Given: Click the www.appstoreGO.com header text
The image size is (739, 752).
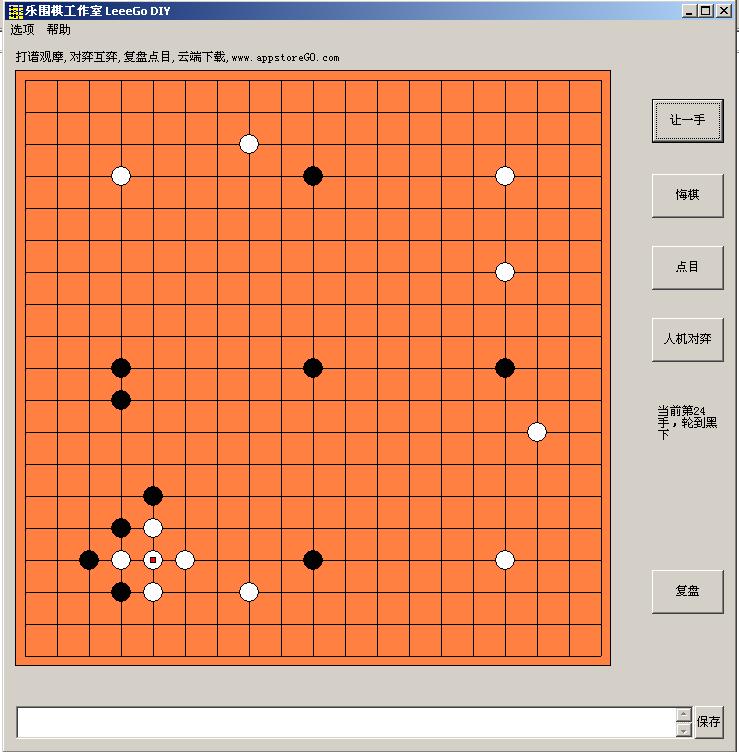Looking at the screenshot, I should pyautogui.click(x=285, y=58).
